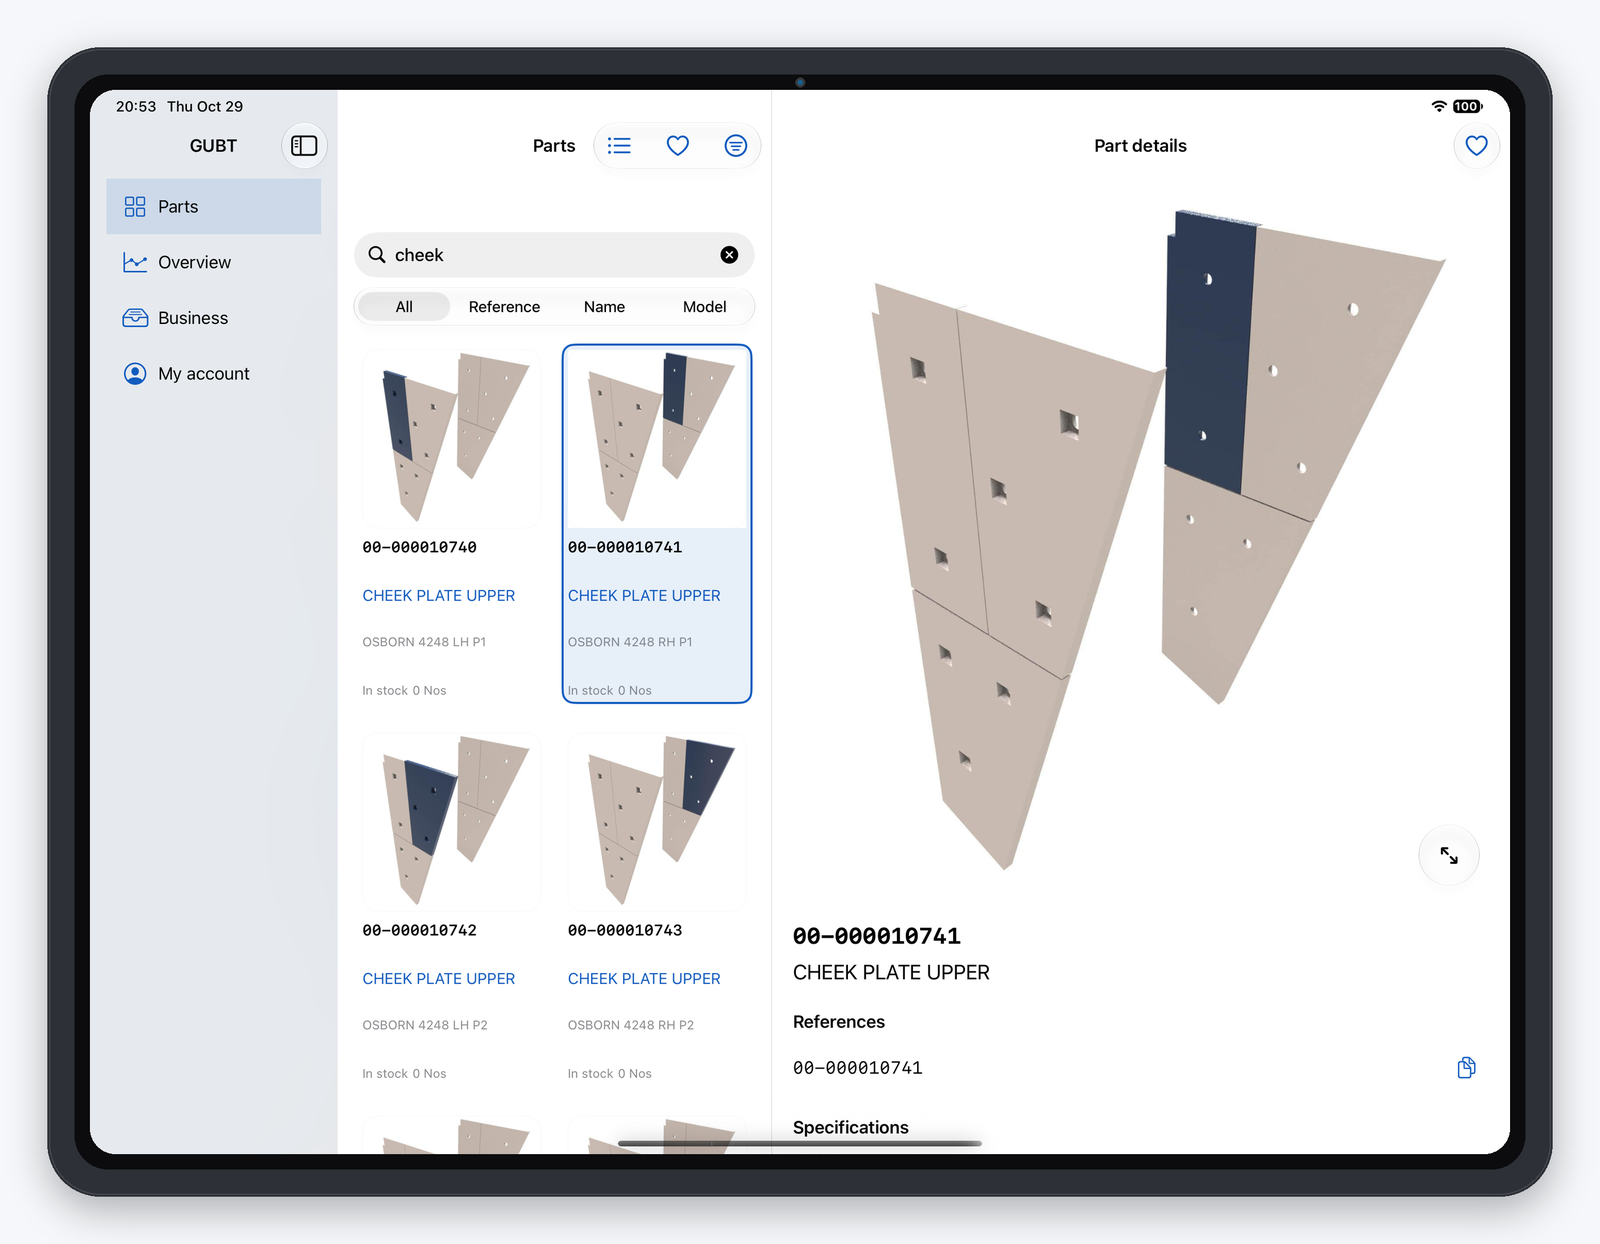The image size is (1600, 1244).
Task: Click CHEEK PLATE UPPER link for OSBORN 4248 LH P2
Action: 439,979
